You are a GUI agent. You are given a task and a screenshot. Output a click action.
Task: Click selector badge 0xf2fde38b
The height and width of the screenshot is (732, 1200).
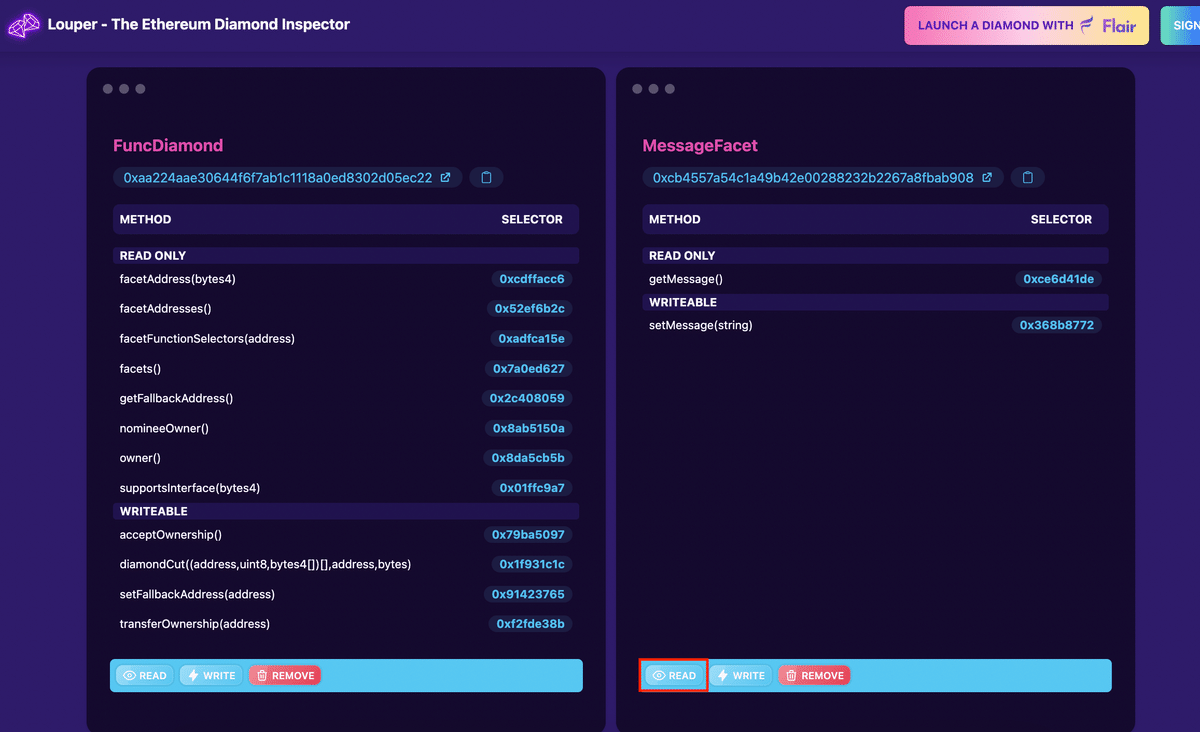pos(531,624)
